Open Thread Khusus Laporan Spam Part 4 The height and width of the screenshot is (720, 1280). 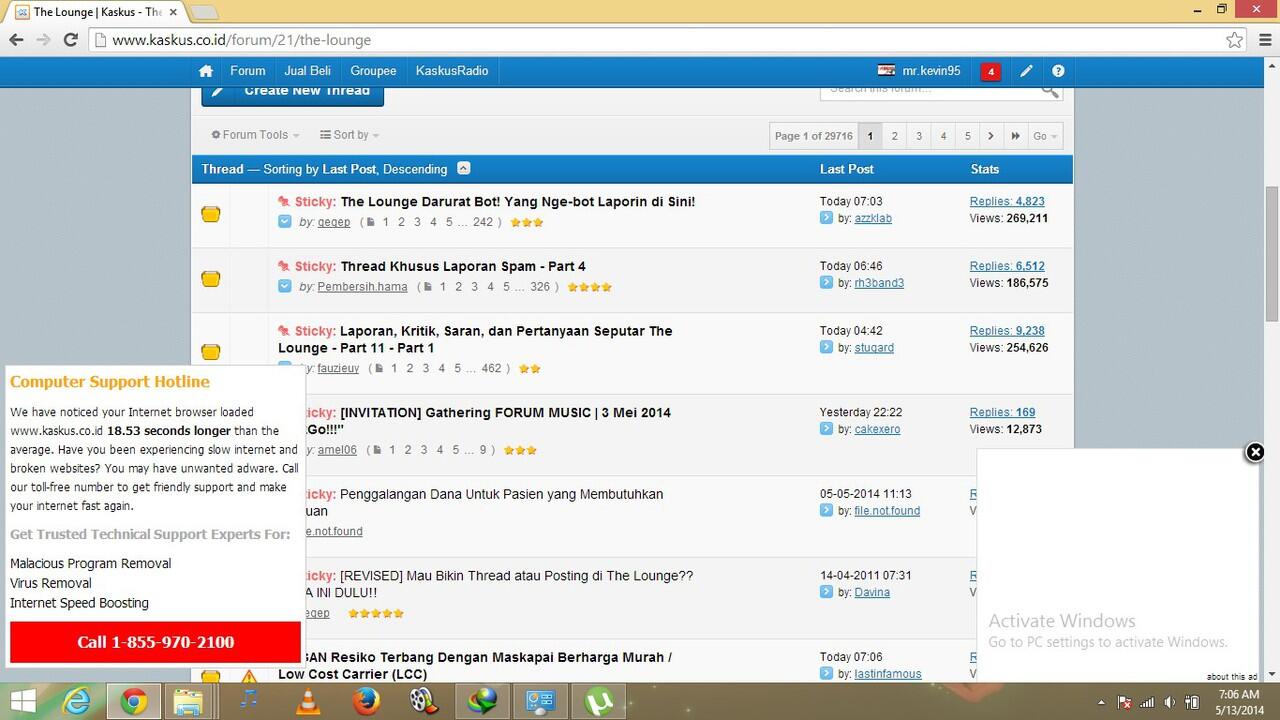[x=463, y=266]
